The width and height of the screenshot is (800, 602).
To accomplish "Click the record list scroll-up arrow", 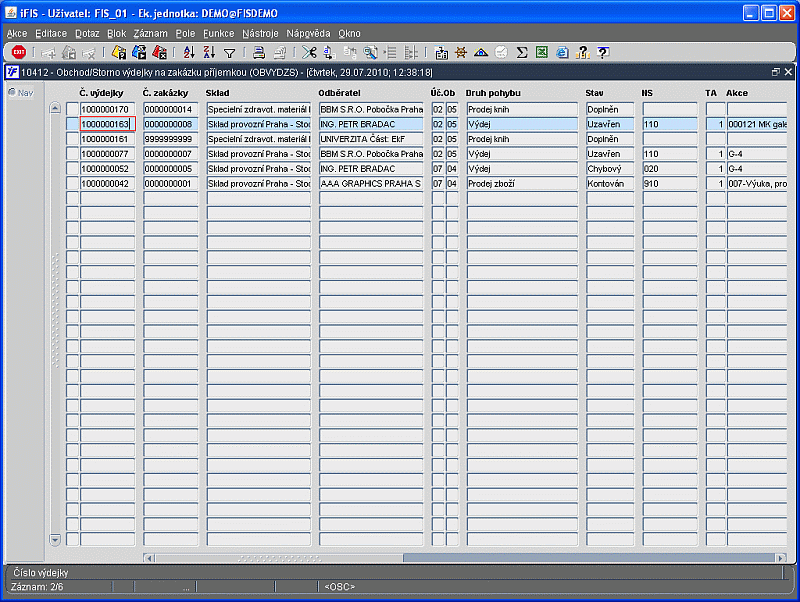I will 55,108.
